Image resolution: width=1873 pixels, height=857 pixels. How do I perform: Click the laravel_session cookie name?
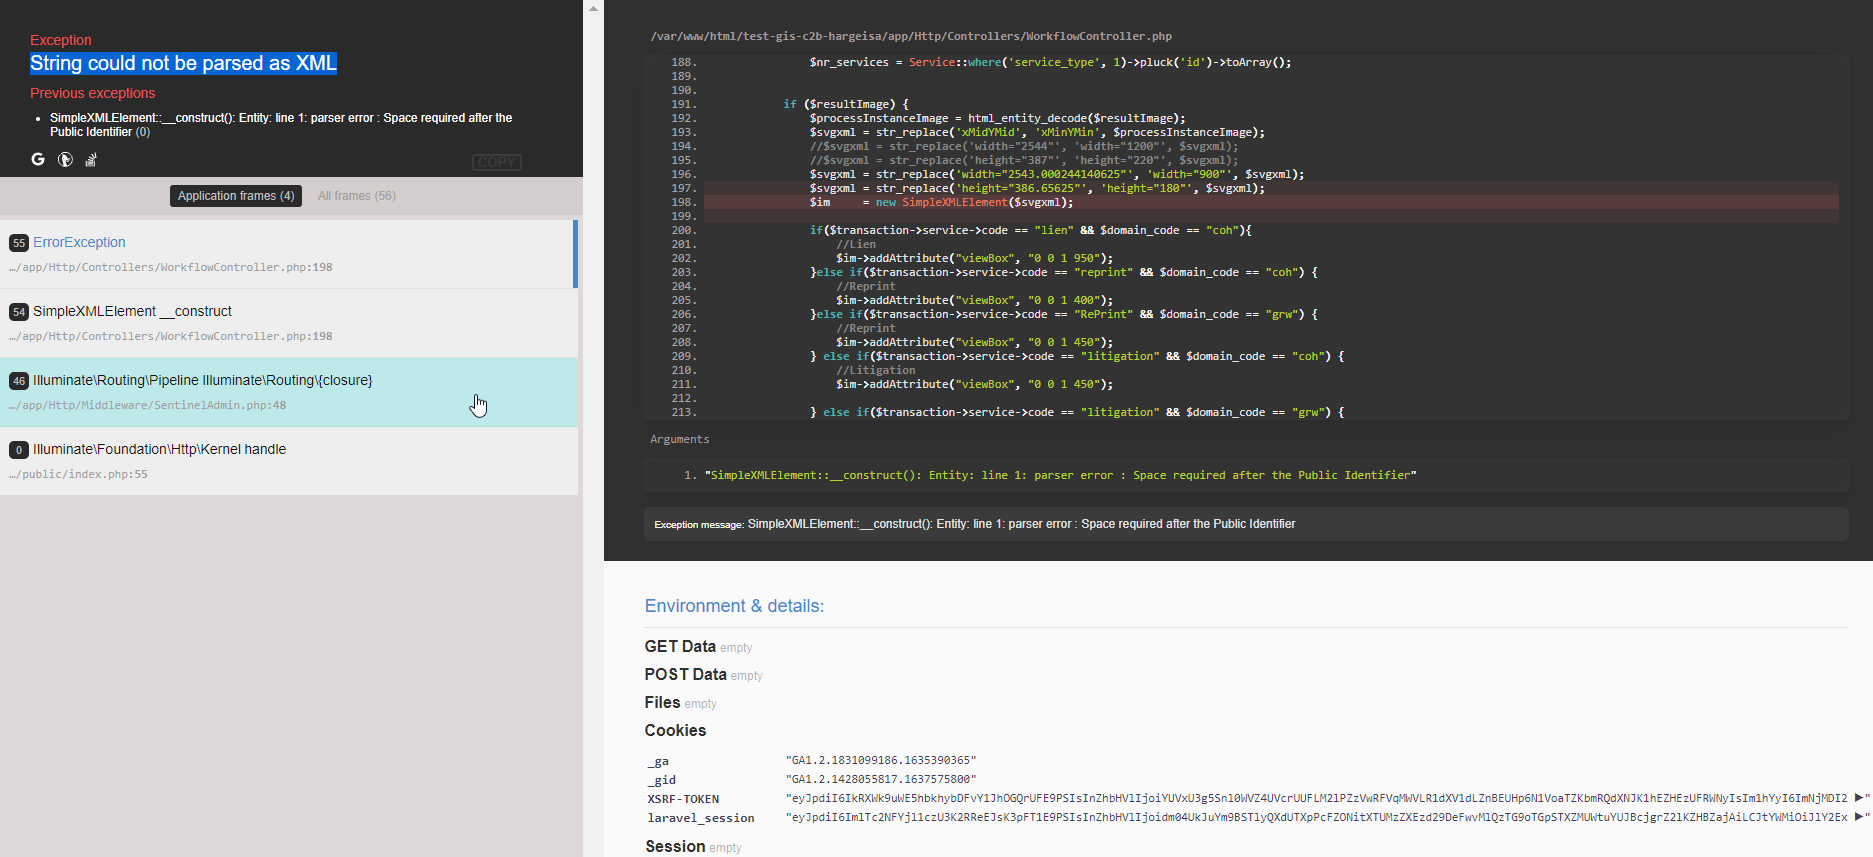[x=701, y=818]
